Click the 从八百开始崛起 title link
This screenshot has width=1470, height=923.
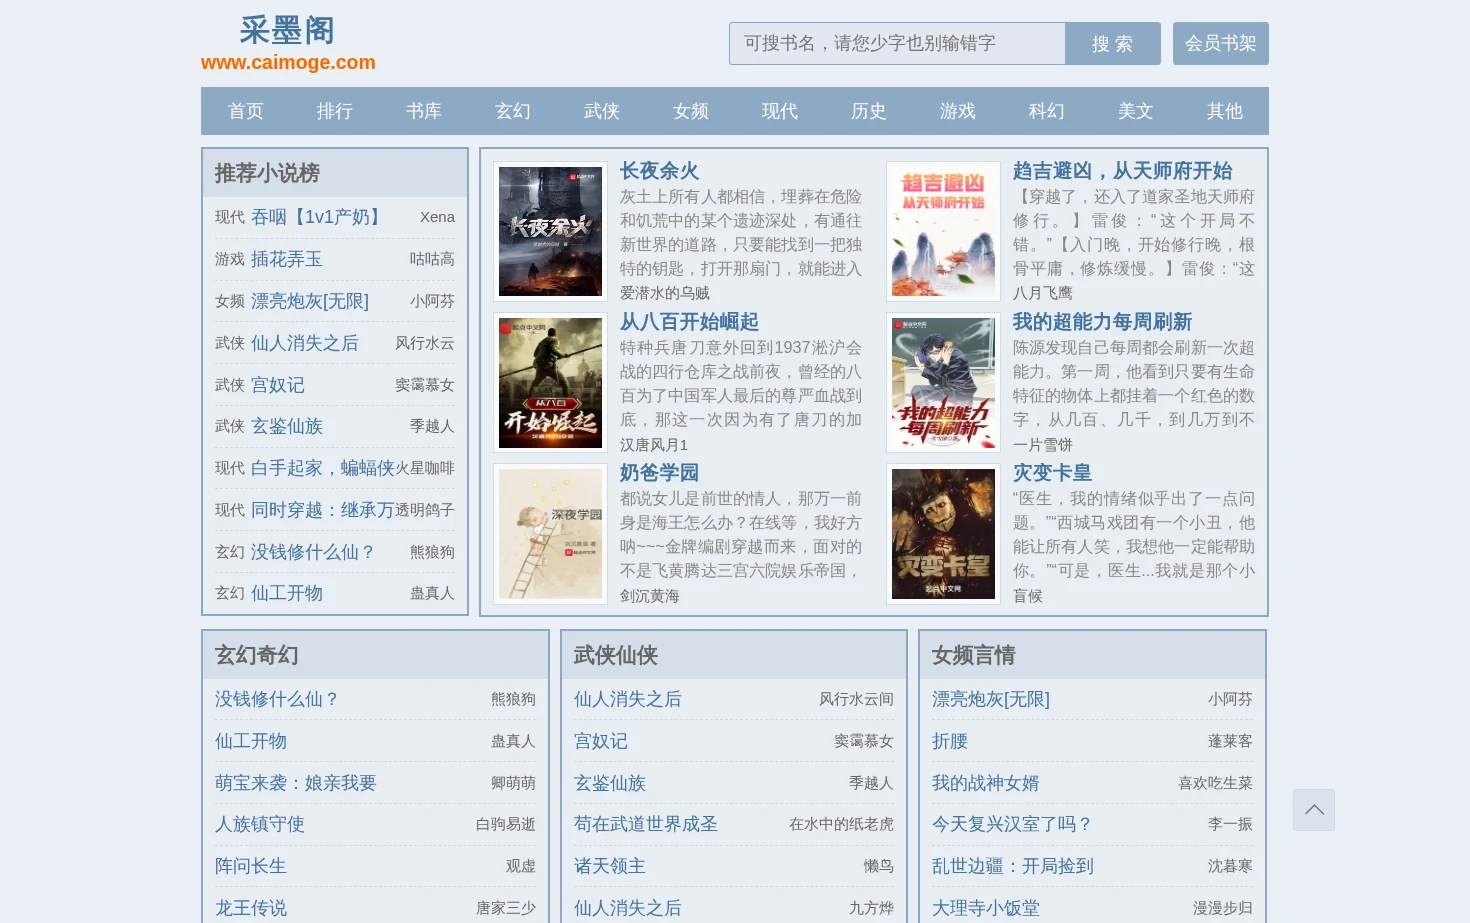(x=690, y=322)
